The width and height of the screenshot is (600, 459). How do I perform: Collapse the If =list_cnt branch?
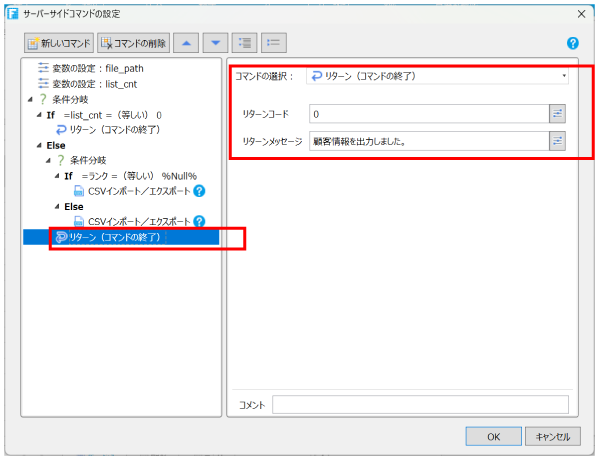tap(39, 115)
